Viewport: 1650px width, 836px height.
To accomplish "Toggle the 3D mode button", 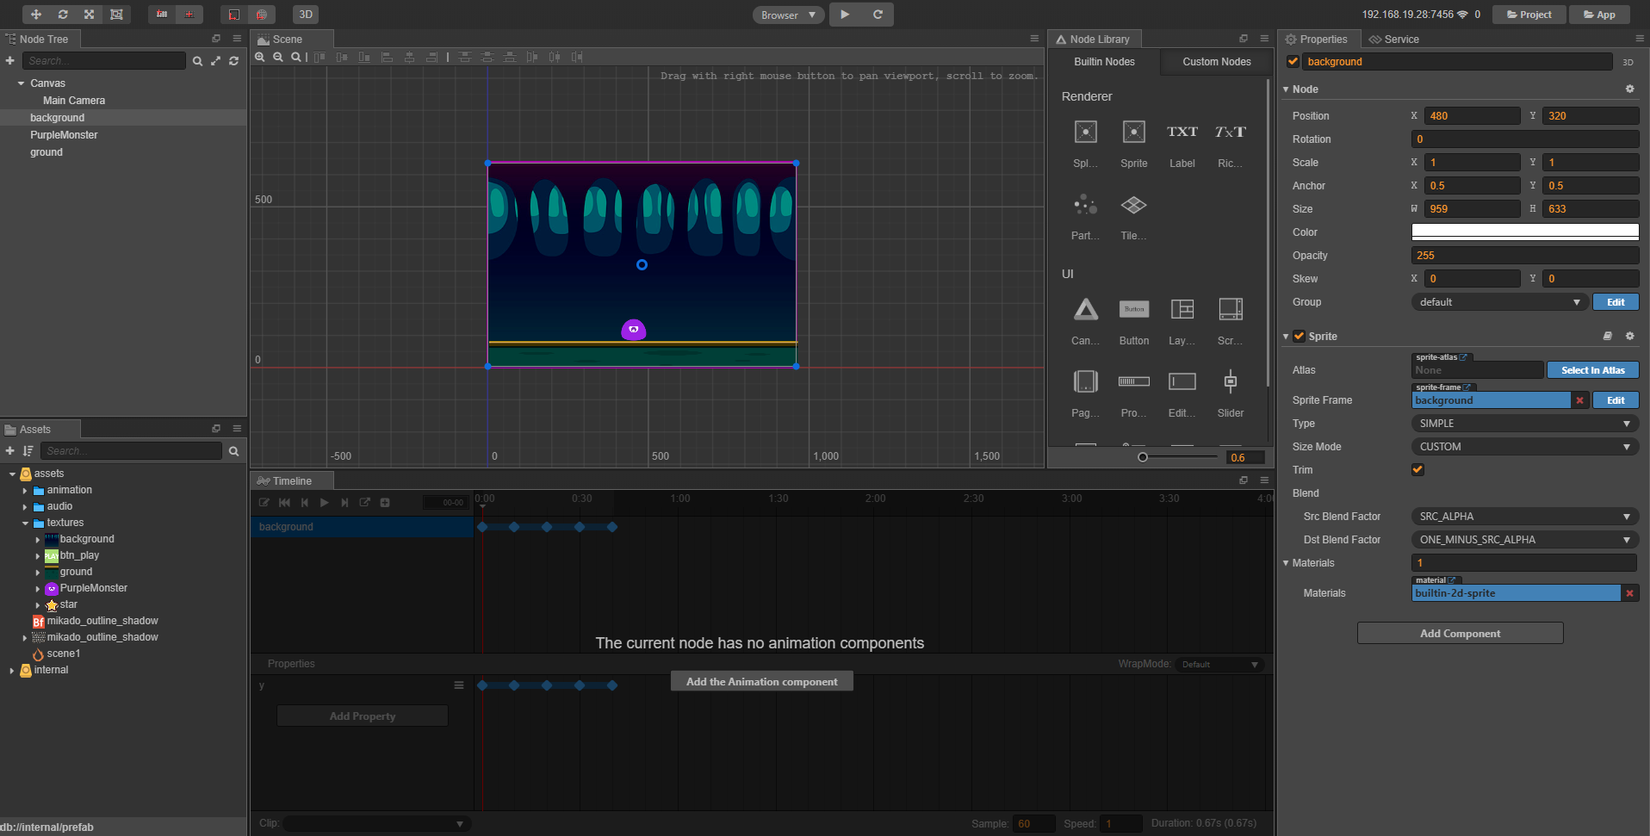I will pos(305,14).
